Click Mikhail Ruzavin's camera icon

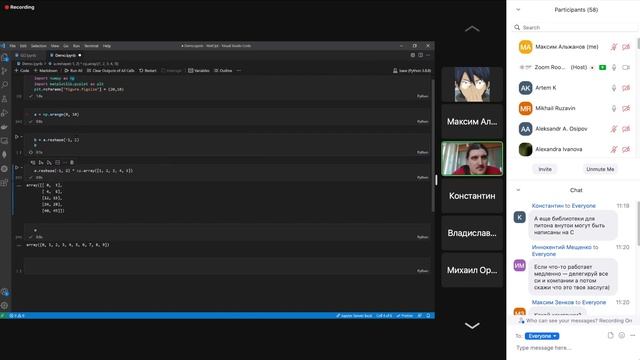point(626,108)
